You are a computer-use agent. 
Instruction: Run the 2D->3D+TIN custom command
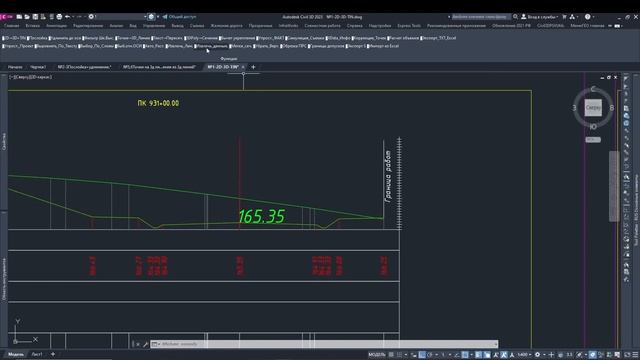tap(14, 38)
